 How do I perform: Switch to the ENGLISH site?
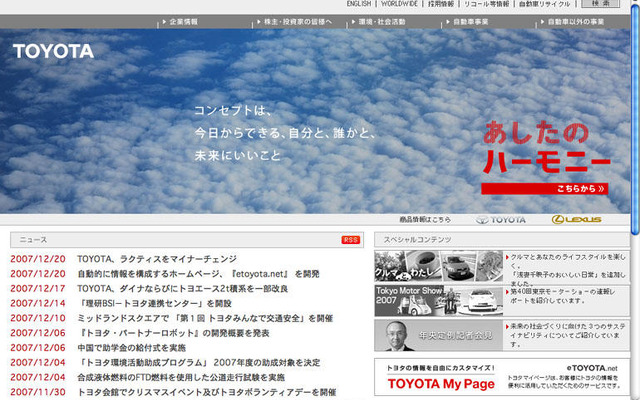click(x=359, y=4)
